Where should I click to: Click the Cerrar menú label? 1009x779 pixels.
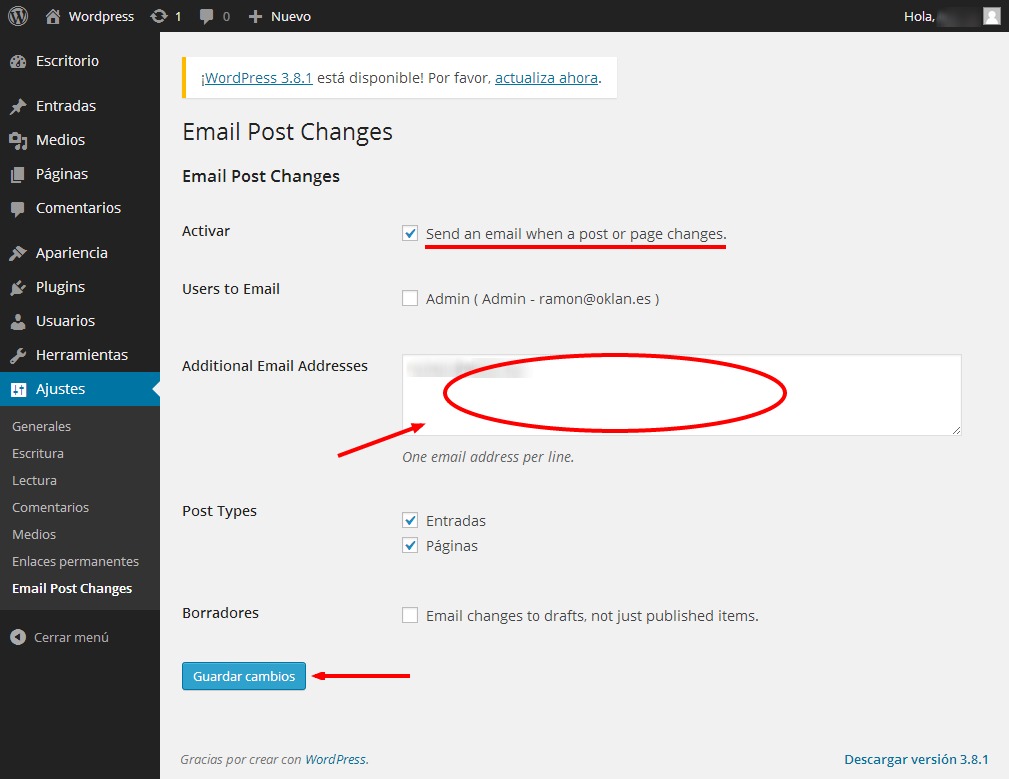point(71,637)
